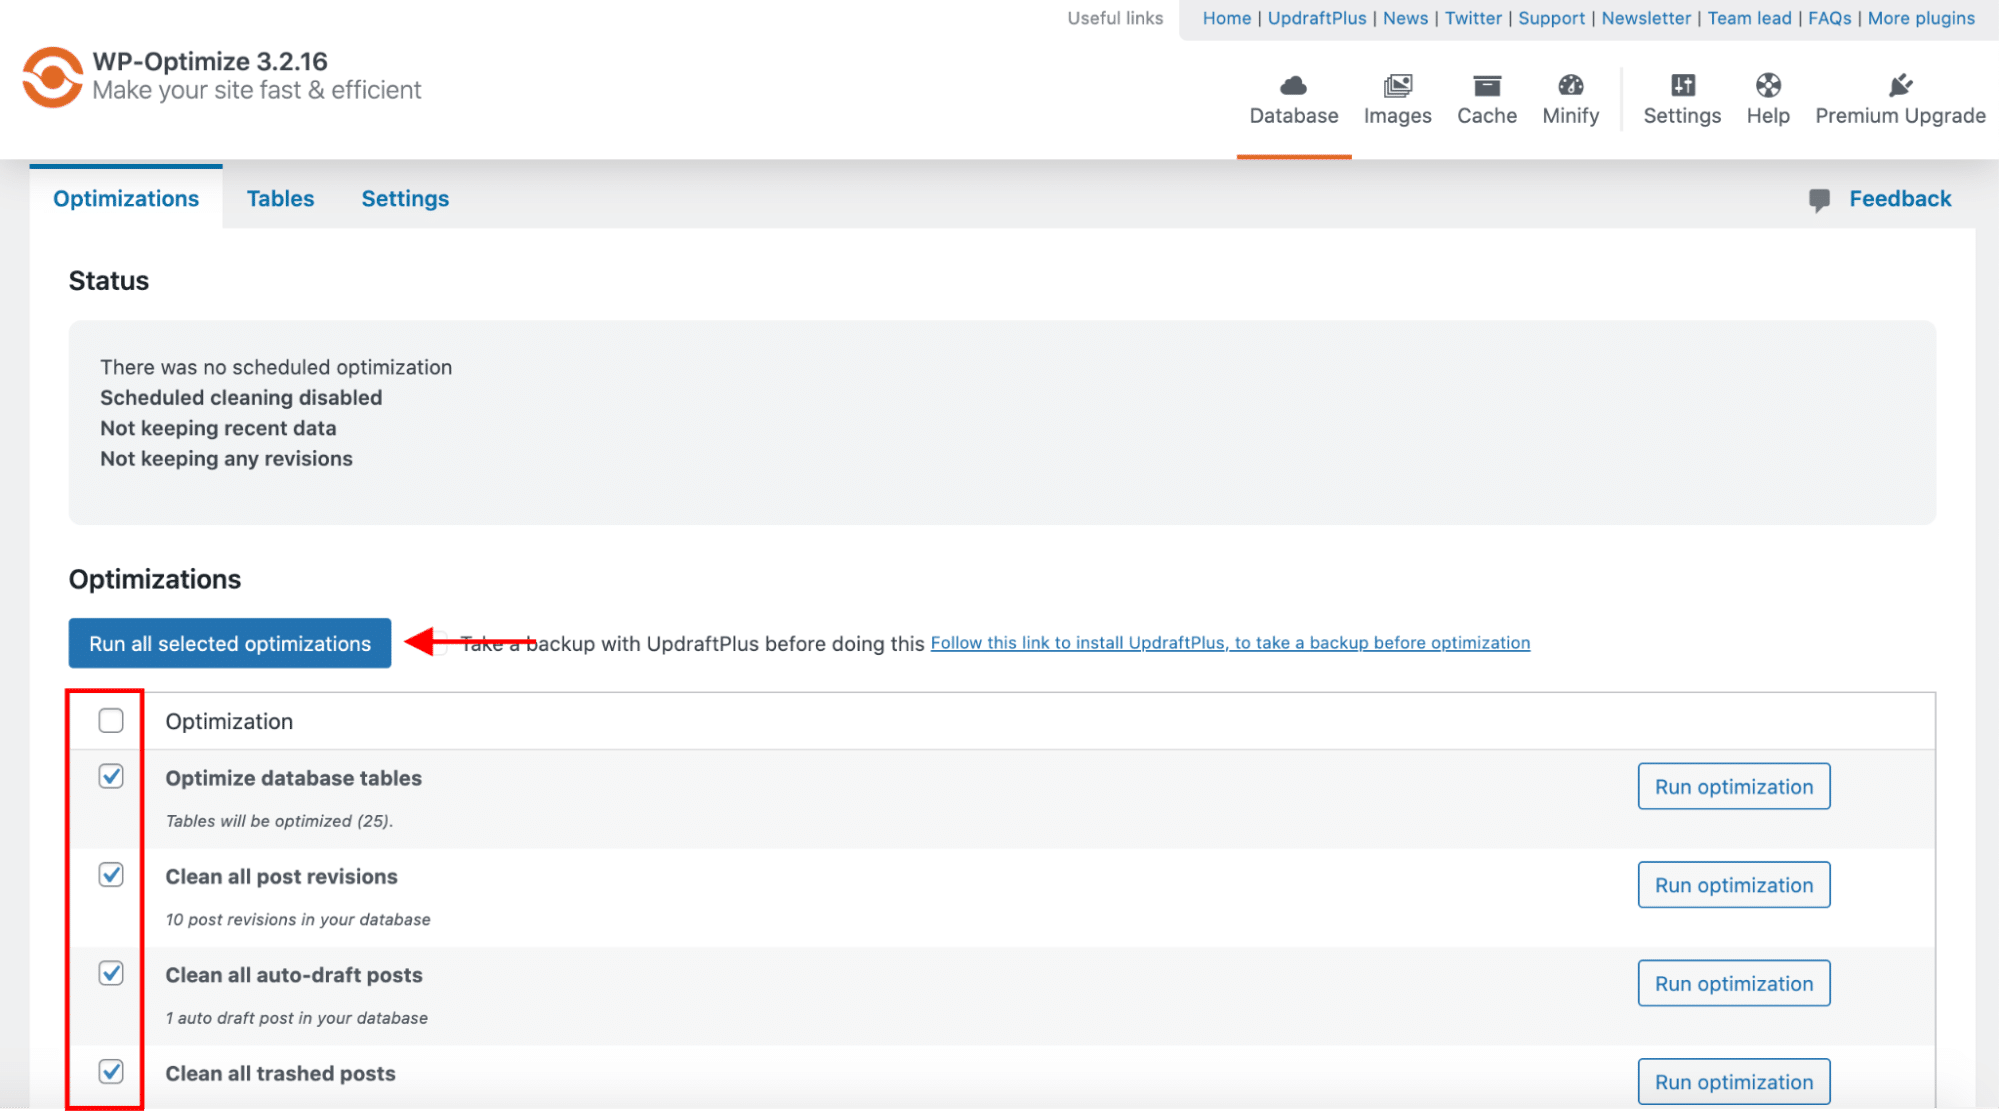Select the Premium Upgrade plug icon
The height and width of the screenshot is (1111, 1999).
coord(1899,83)
